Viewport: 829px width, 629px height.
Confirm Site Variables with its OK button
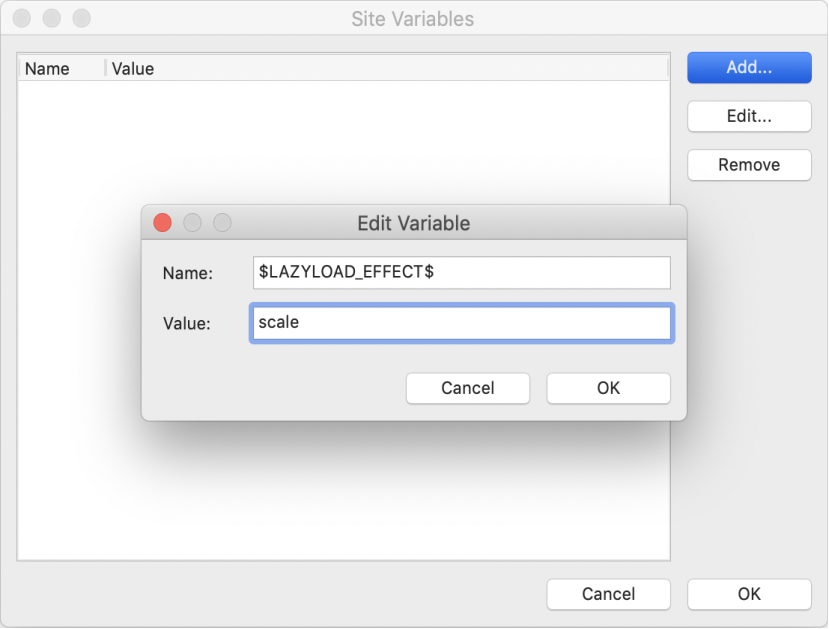click(x=749, y=594)
